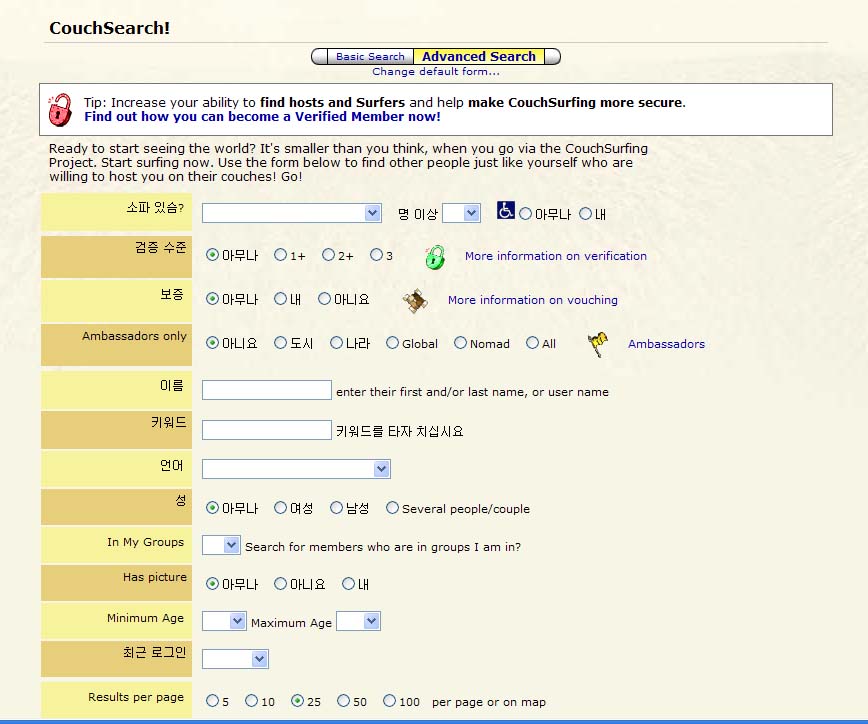Switch to the Basic Search tab
Screen dimensions: 868x724
click(370, 56)
